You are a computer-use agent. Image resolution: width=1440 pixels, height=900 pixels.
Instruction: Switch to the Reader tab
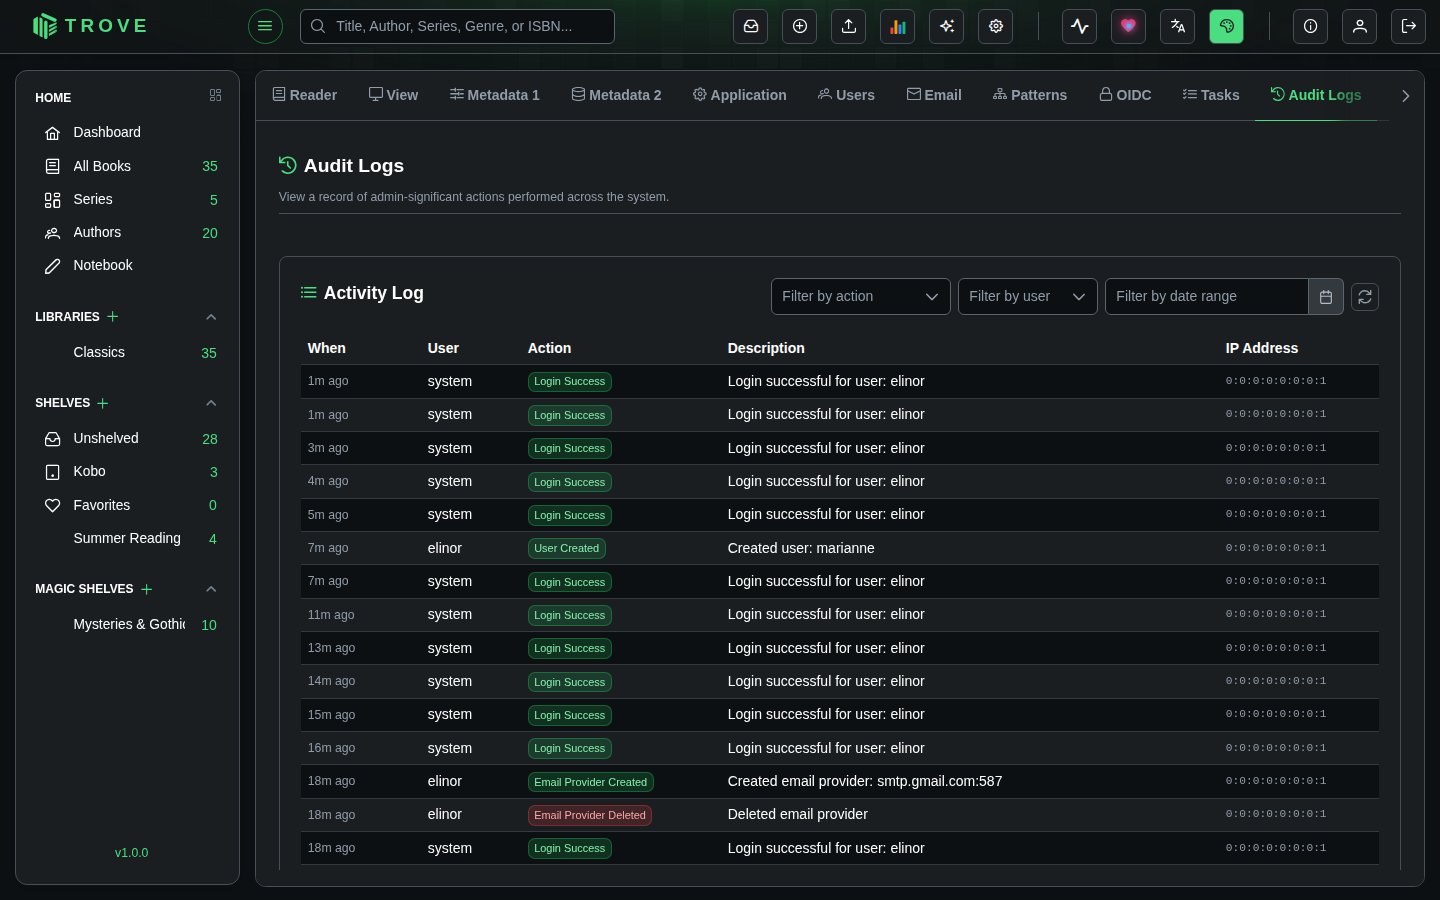305,95
